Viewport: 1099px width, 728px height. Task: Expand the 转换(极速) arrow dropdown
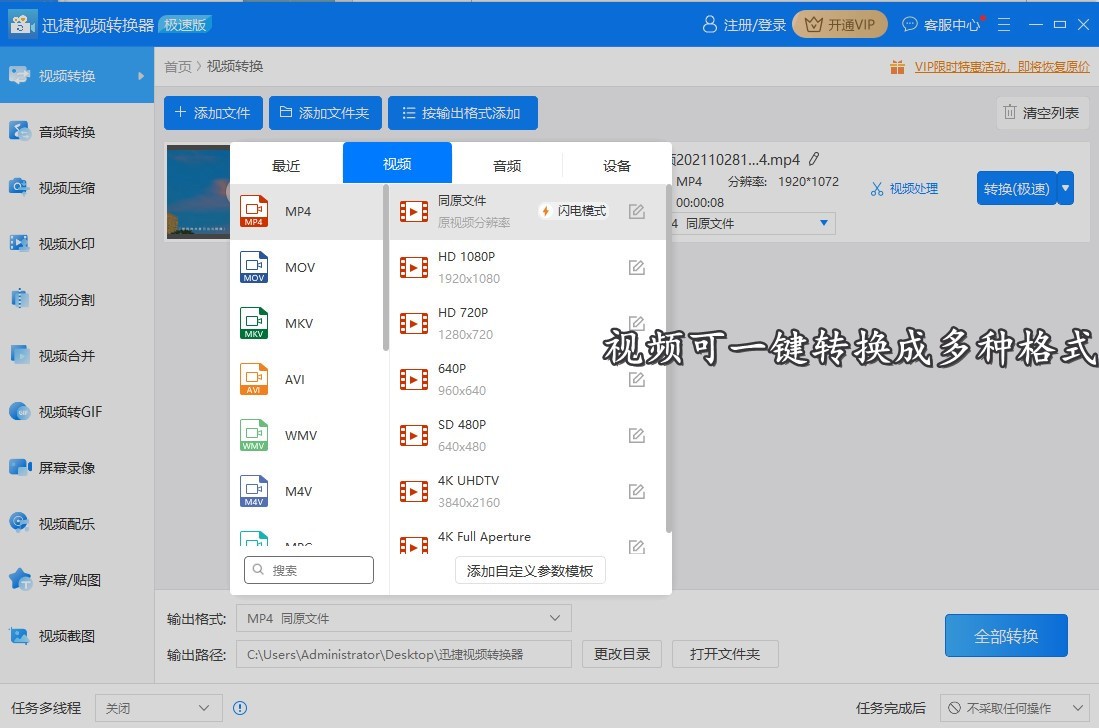tap(1065, 188)
